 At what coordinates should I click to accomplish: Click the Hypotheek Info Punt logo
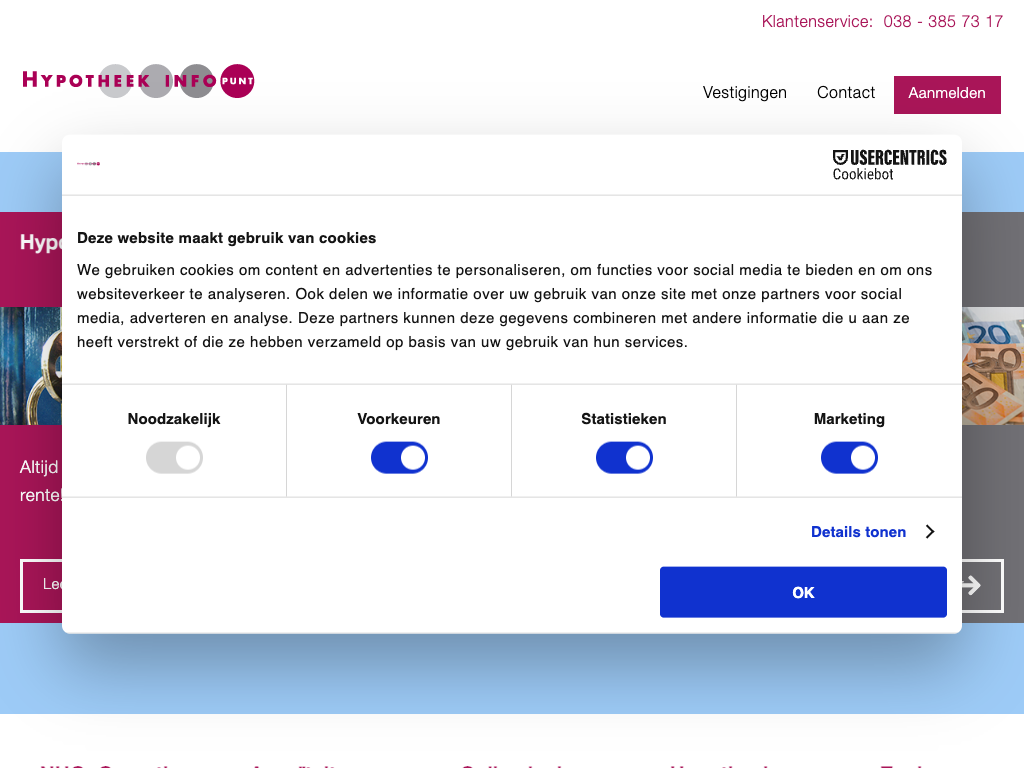pyautogui.click(x=138, y=80)
